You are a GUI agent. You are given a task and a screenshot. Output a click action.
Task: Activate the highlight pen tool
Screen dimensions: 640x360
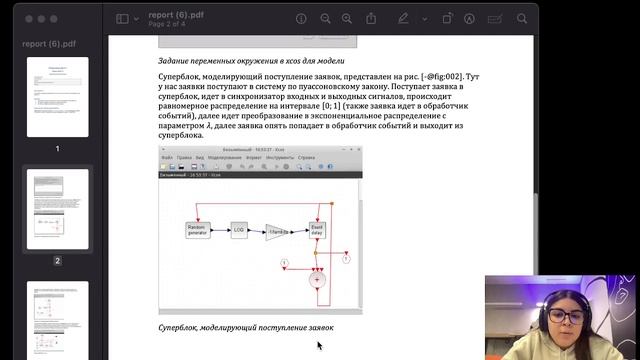tap(403, 18)
